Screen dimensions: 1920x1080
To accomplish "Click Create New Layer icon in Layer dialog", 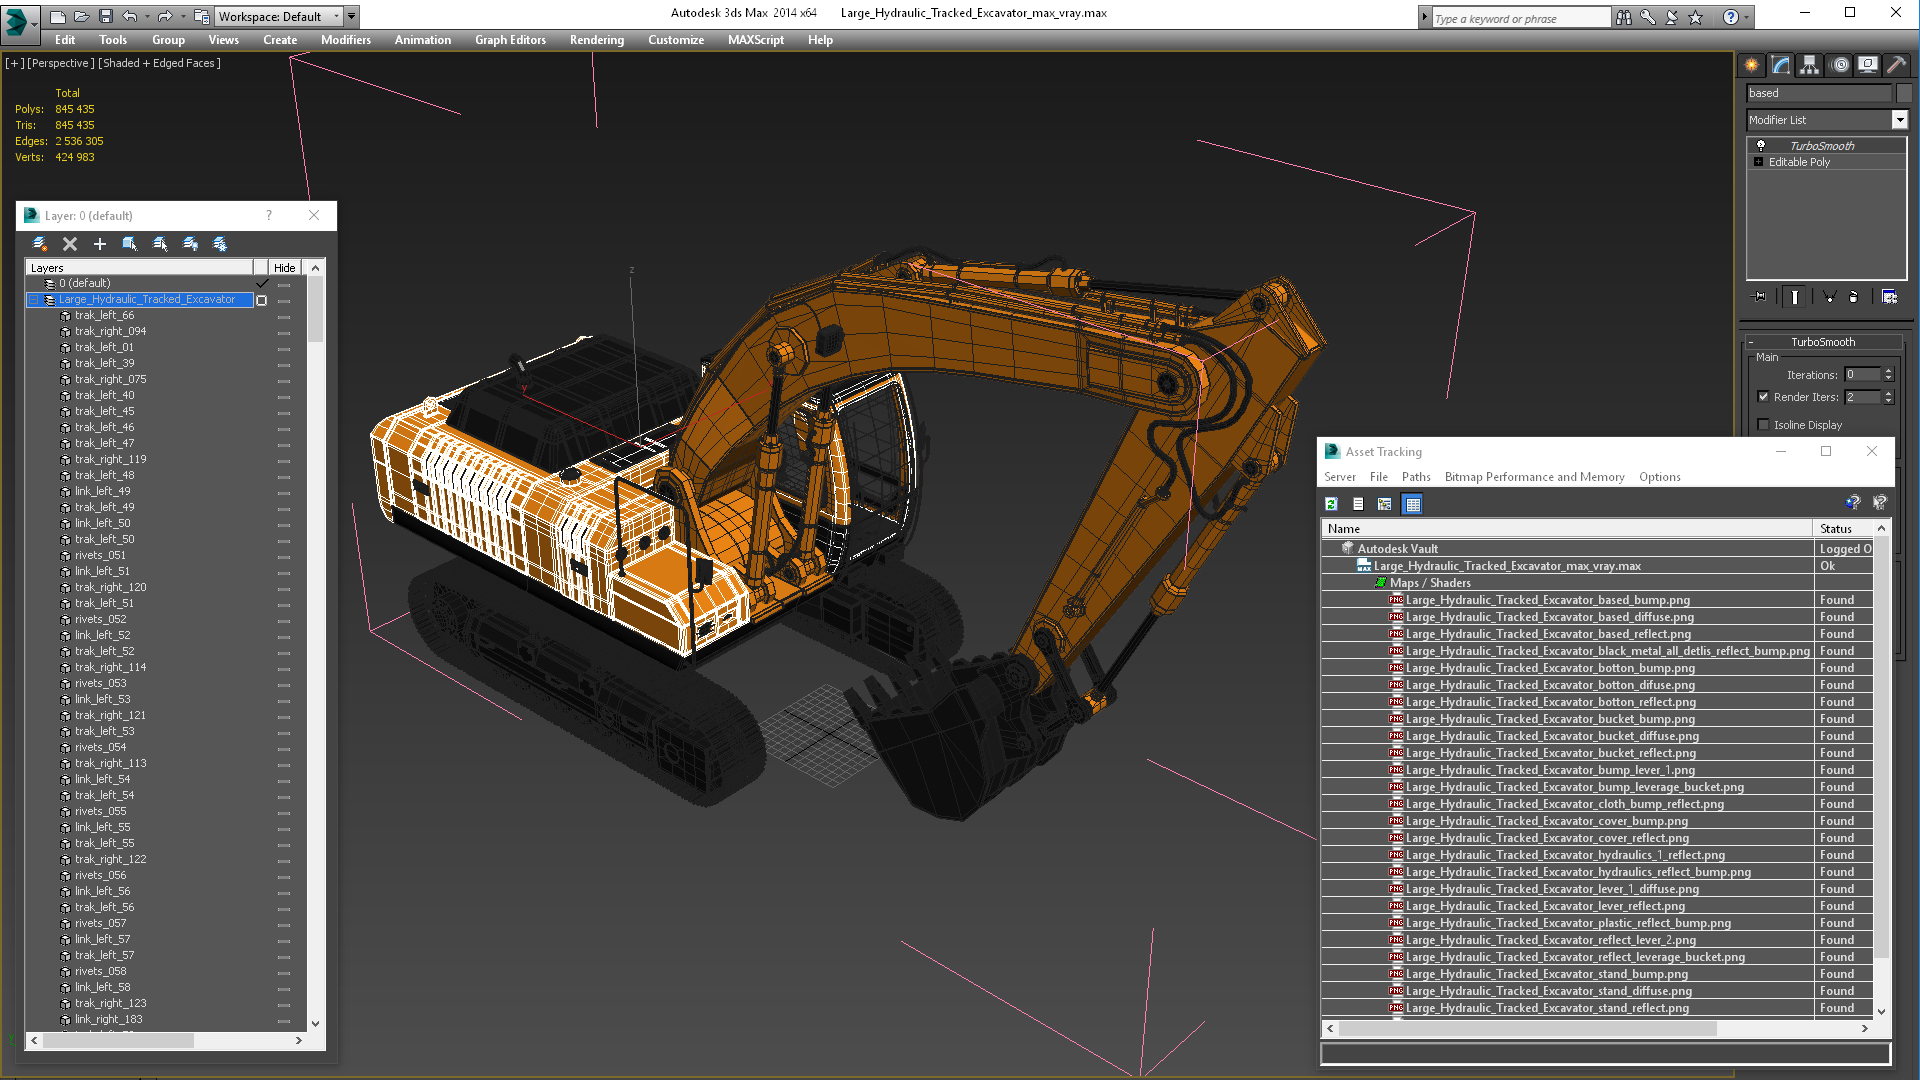I will tap(40, 244).
